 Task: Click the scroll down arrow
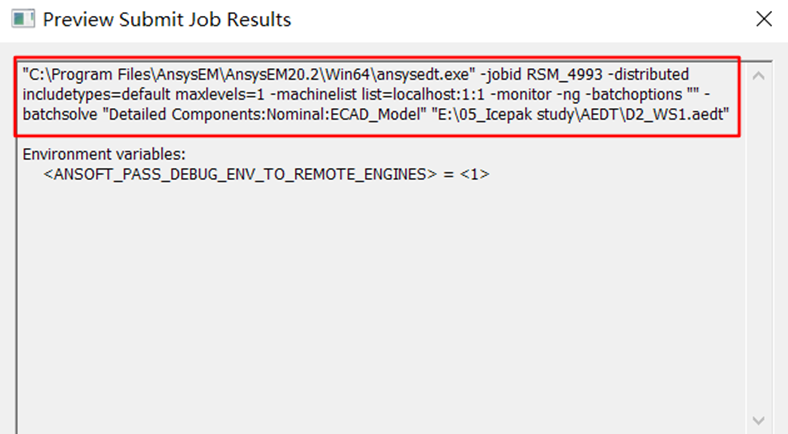pos(759,420)
